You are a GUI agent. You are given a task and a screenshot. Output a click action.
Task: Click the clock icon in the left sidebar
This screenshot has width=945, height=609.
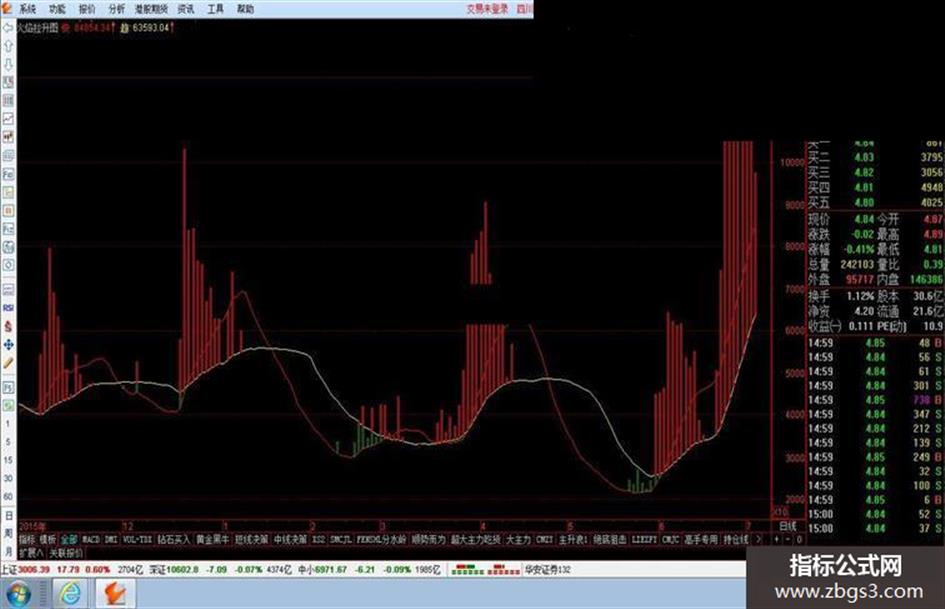8,265
